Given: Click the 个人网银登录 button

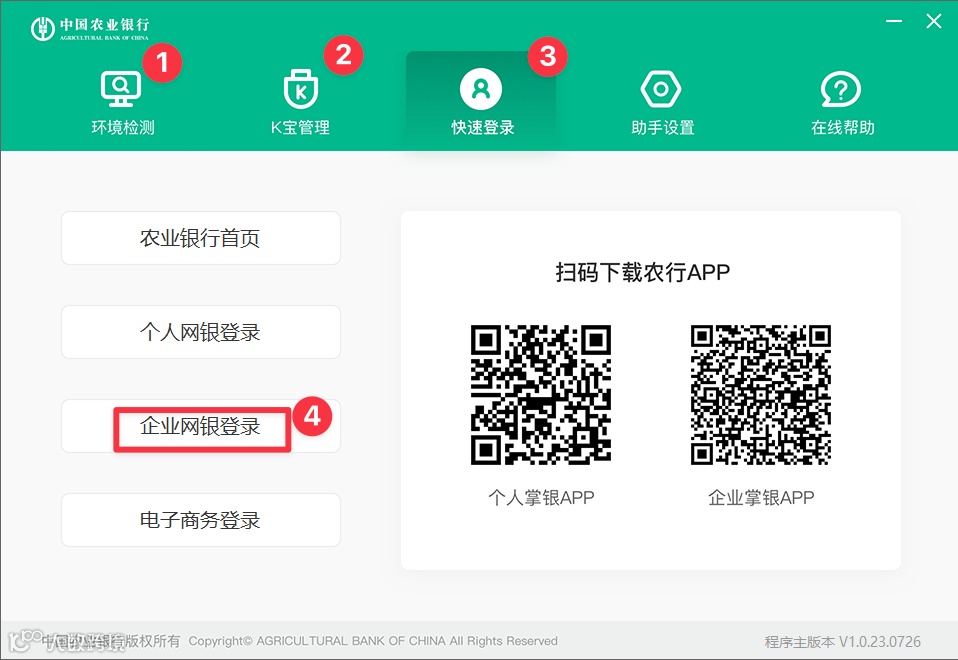Looking at the screenshot, I should click(201, 332).
